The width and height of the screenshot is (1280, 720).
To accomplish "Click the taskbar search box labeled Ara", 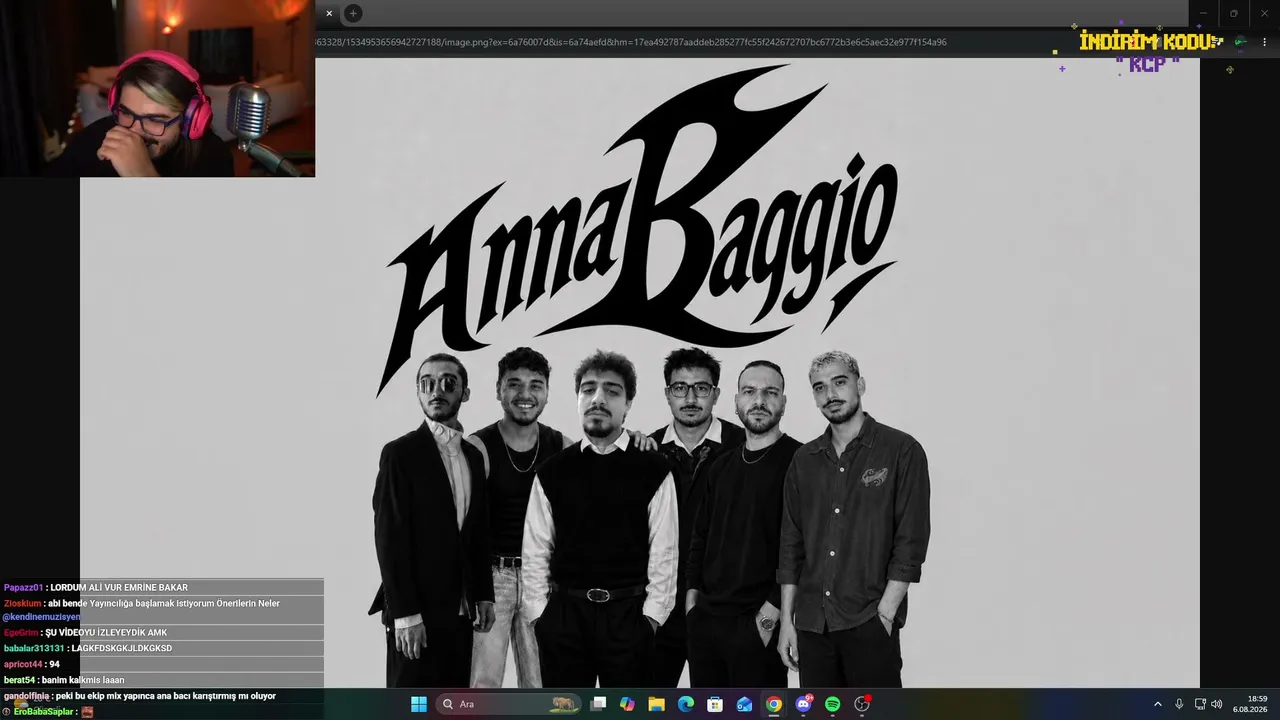I will pyautogui.click(x=510, y=704).
